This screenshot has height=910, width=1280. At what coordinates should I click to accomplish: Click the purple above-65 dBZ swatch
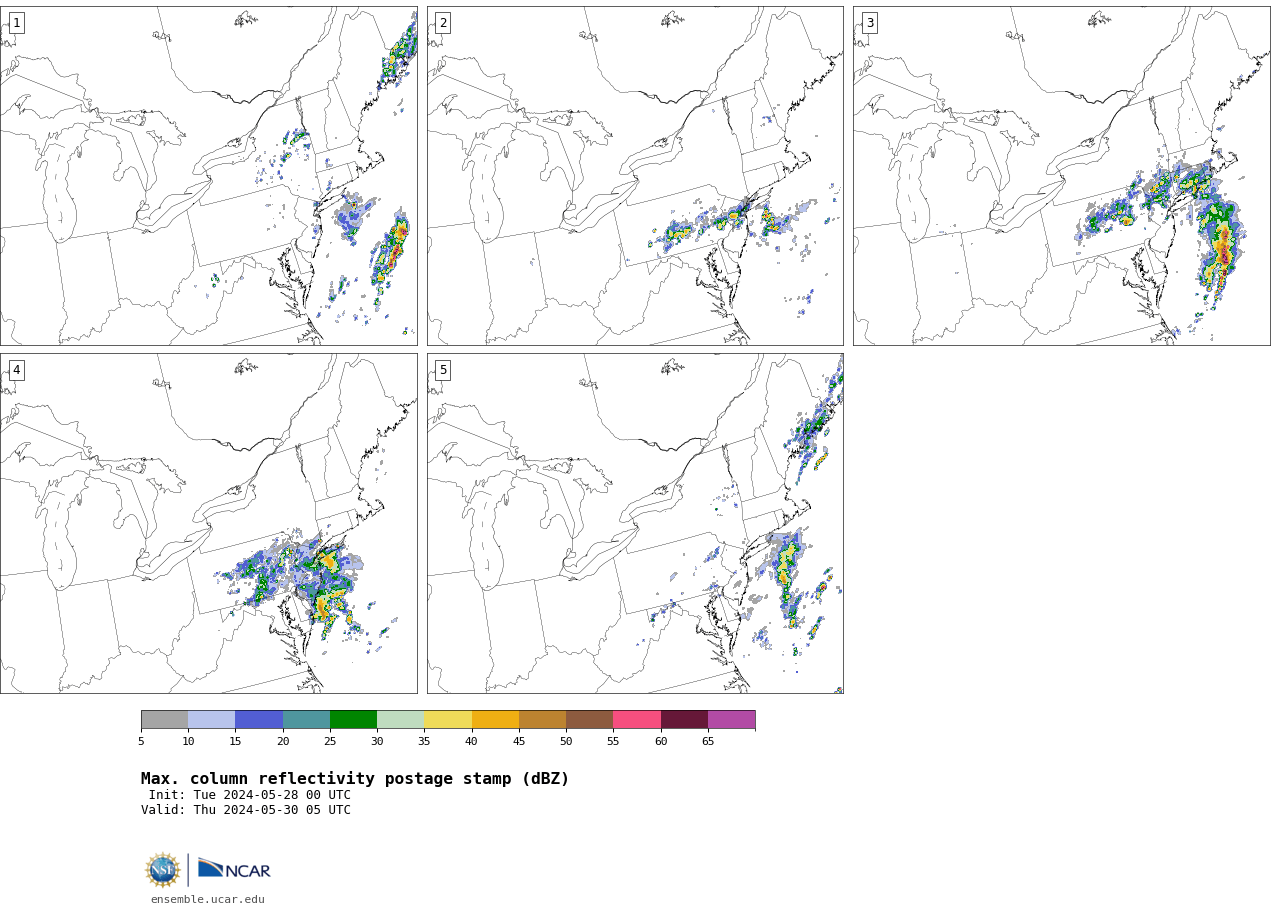coord(731,720)
